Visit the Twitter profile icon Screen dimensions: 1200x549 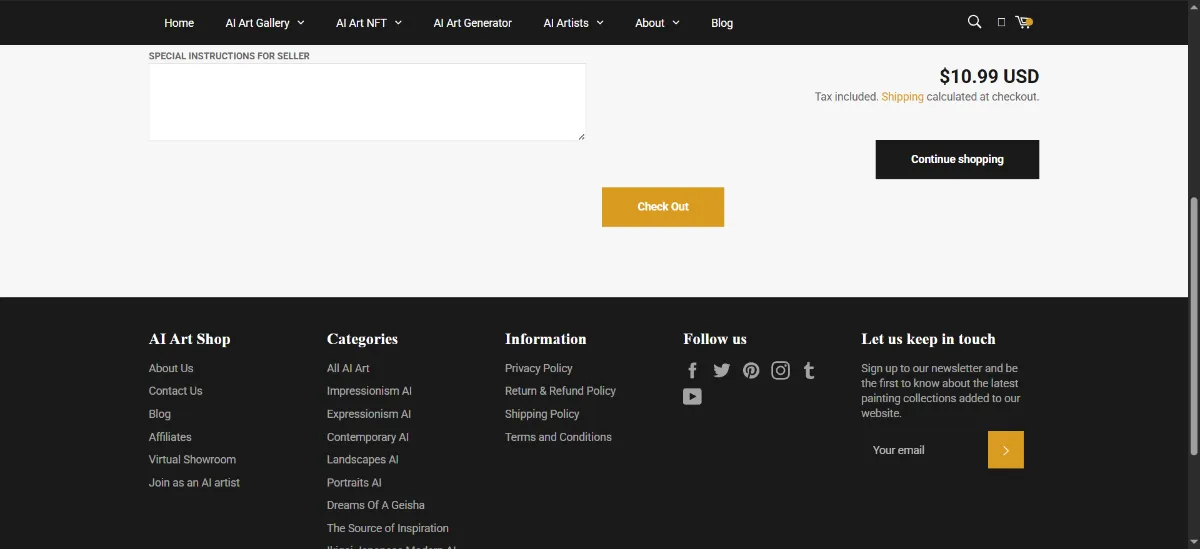[x=722, y=371]
